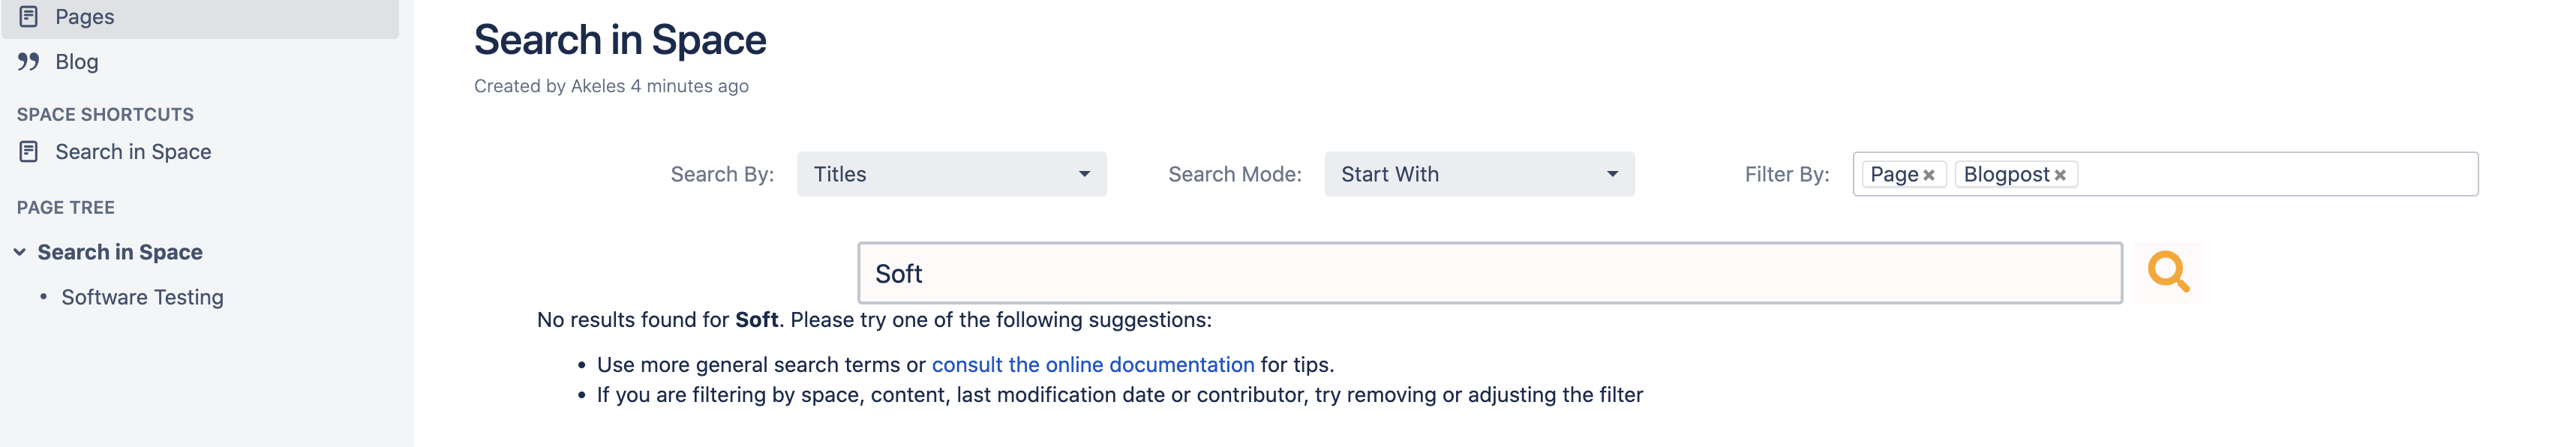
Task: Click the Pages icon in sidebar
Action: tap(29, 16)
